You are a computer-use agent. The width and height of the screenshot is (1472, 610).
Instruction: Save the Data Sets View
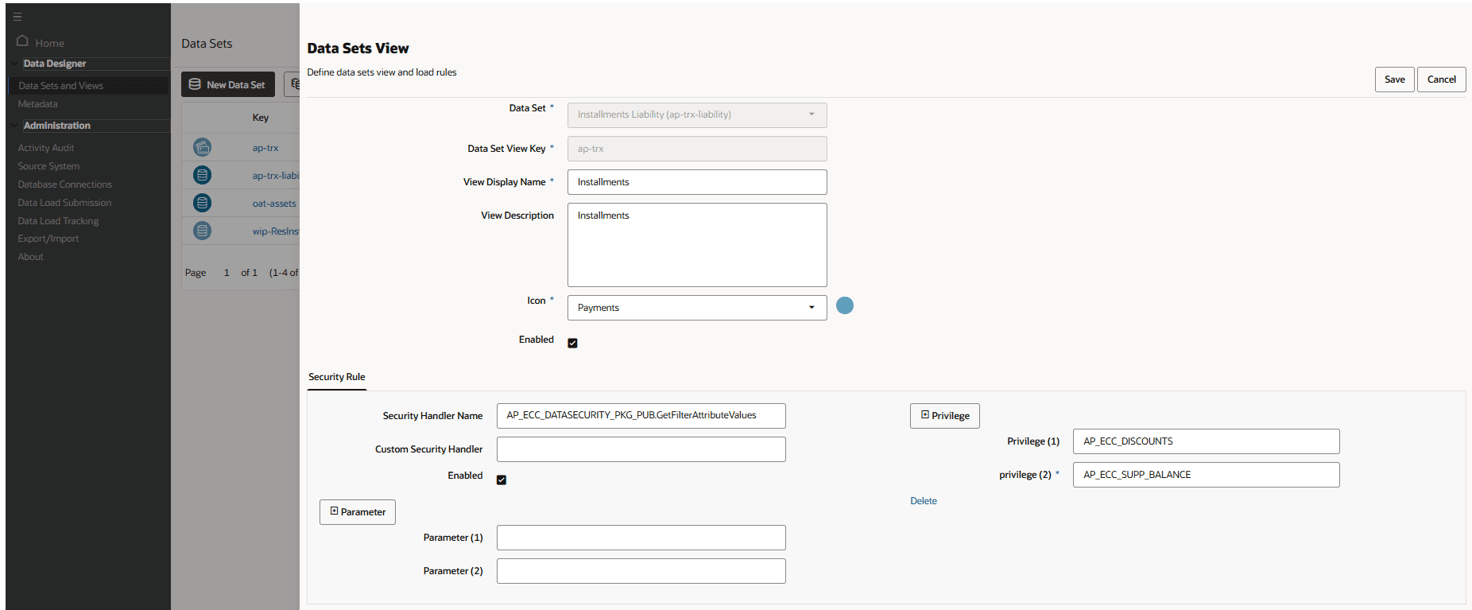coord(1394,80)
